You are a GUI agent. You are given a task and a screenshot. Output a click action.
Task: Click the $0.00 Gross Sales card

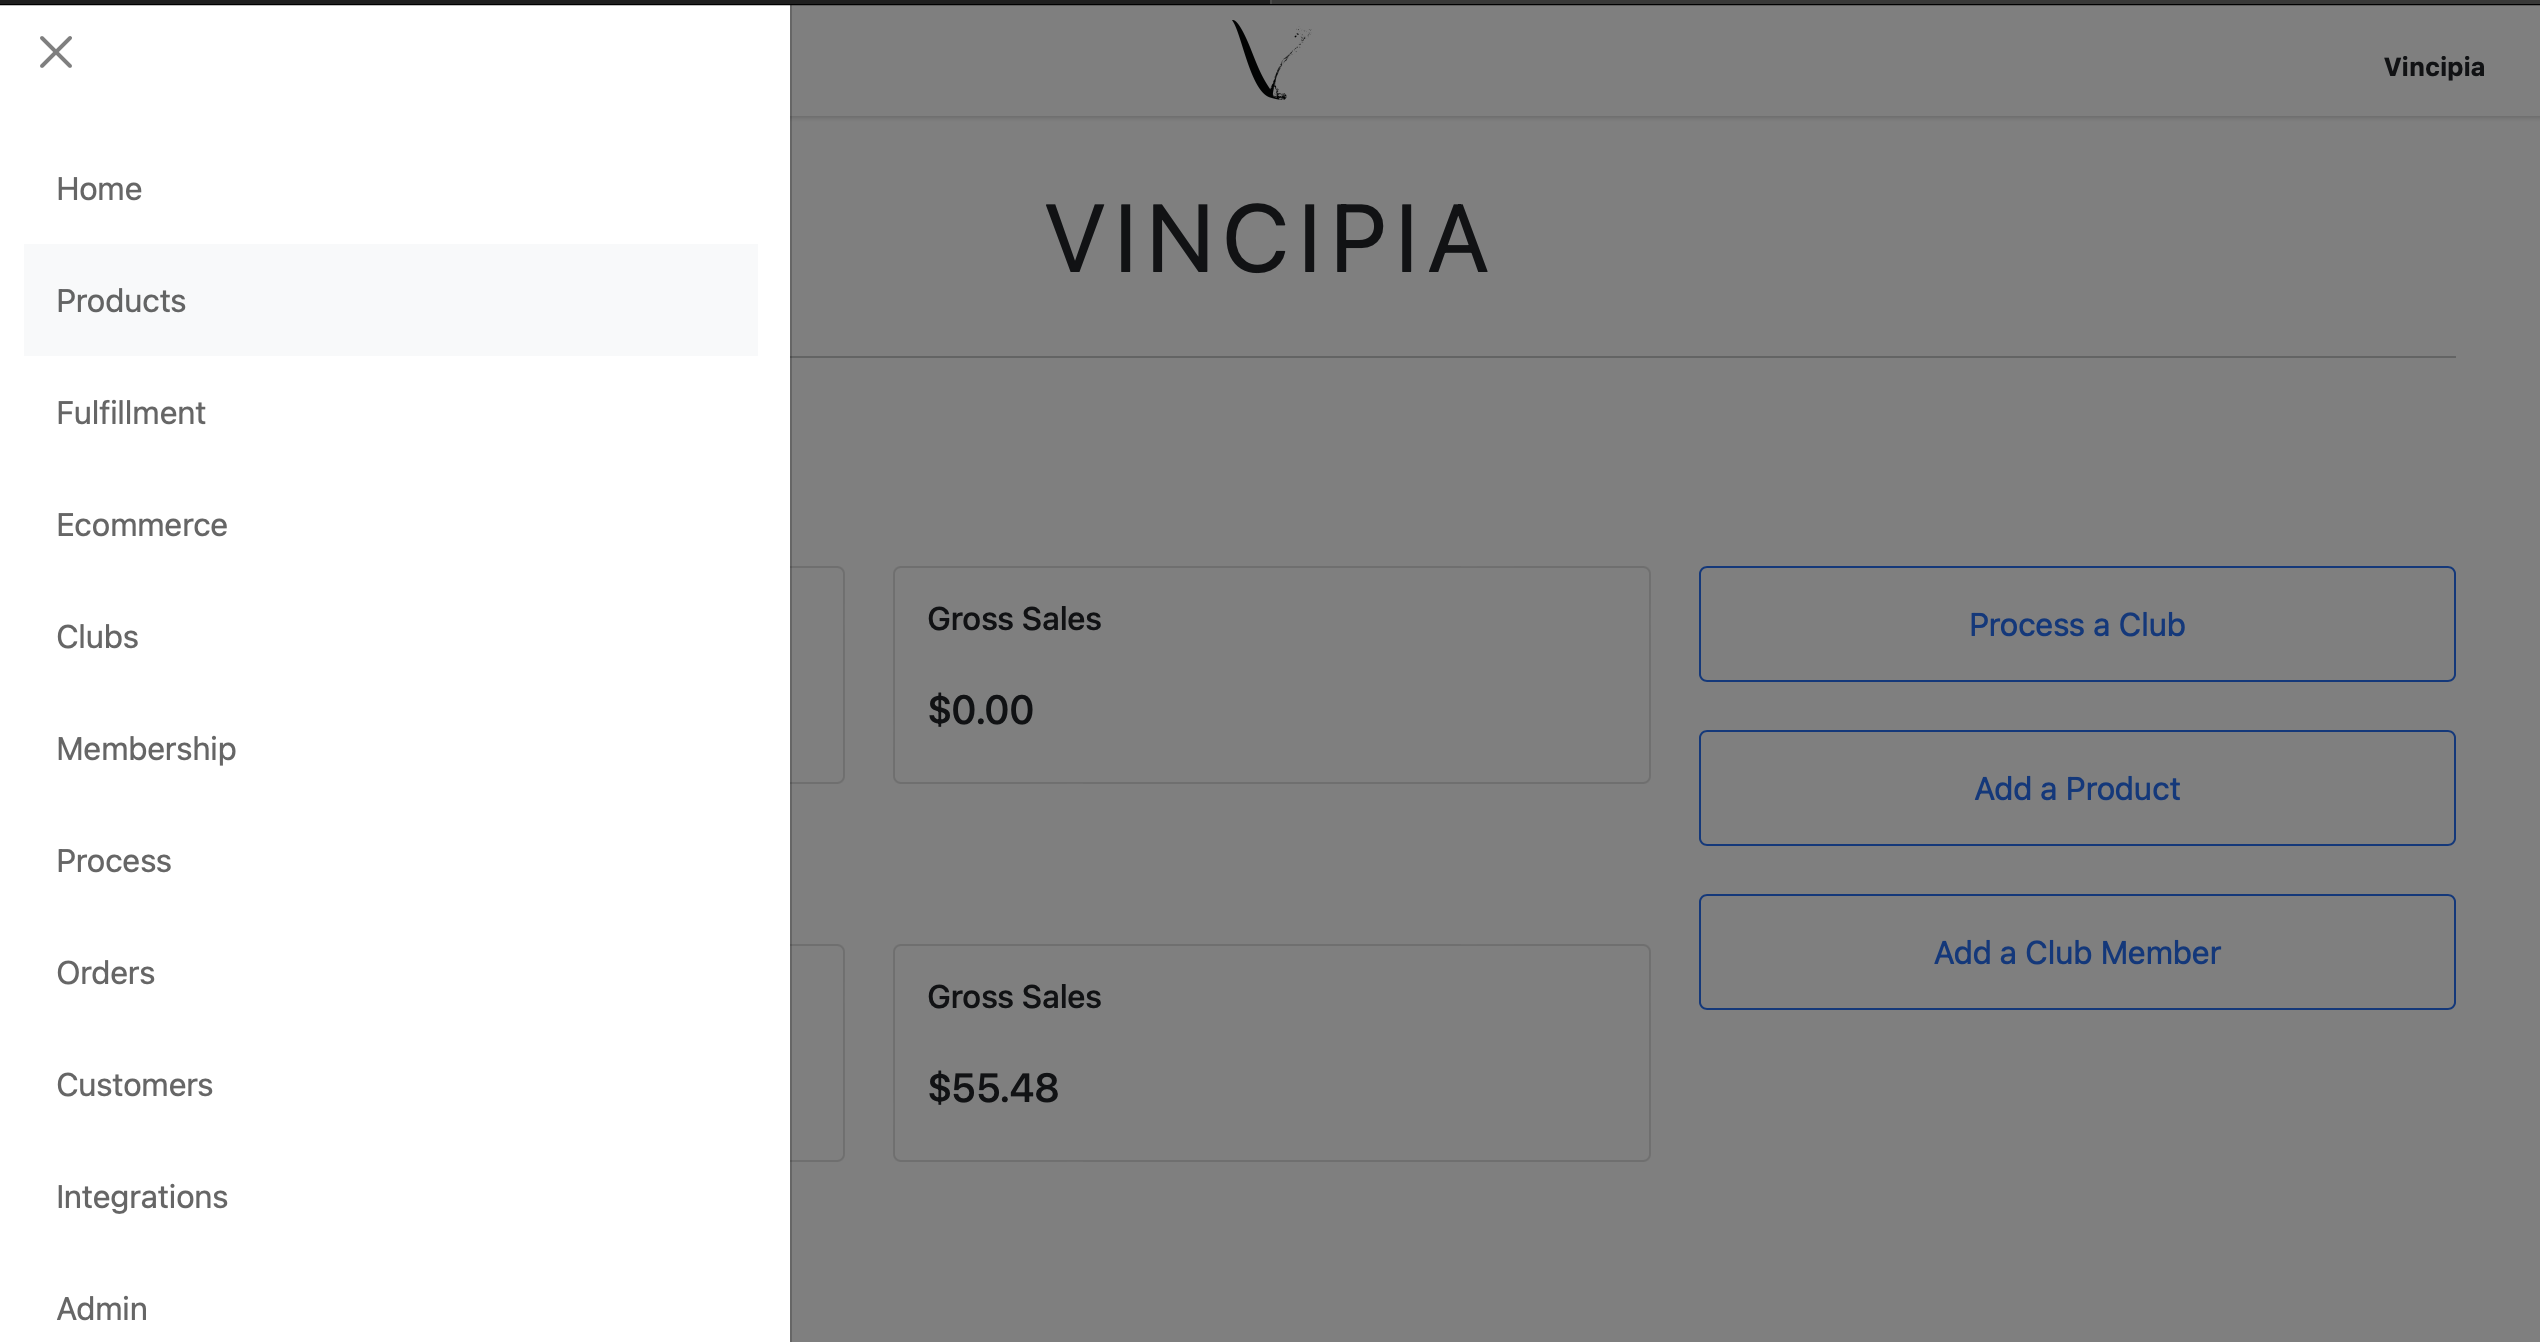(x=1271, y=675)
